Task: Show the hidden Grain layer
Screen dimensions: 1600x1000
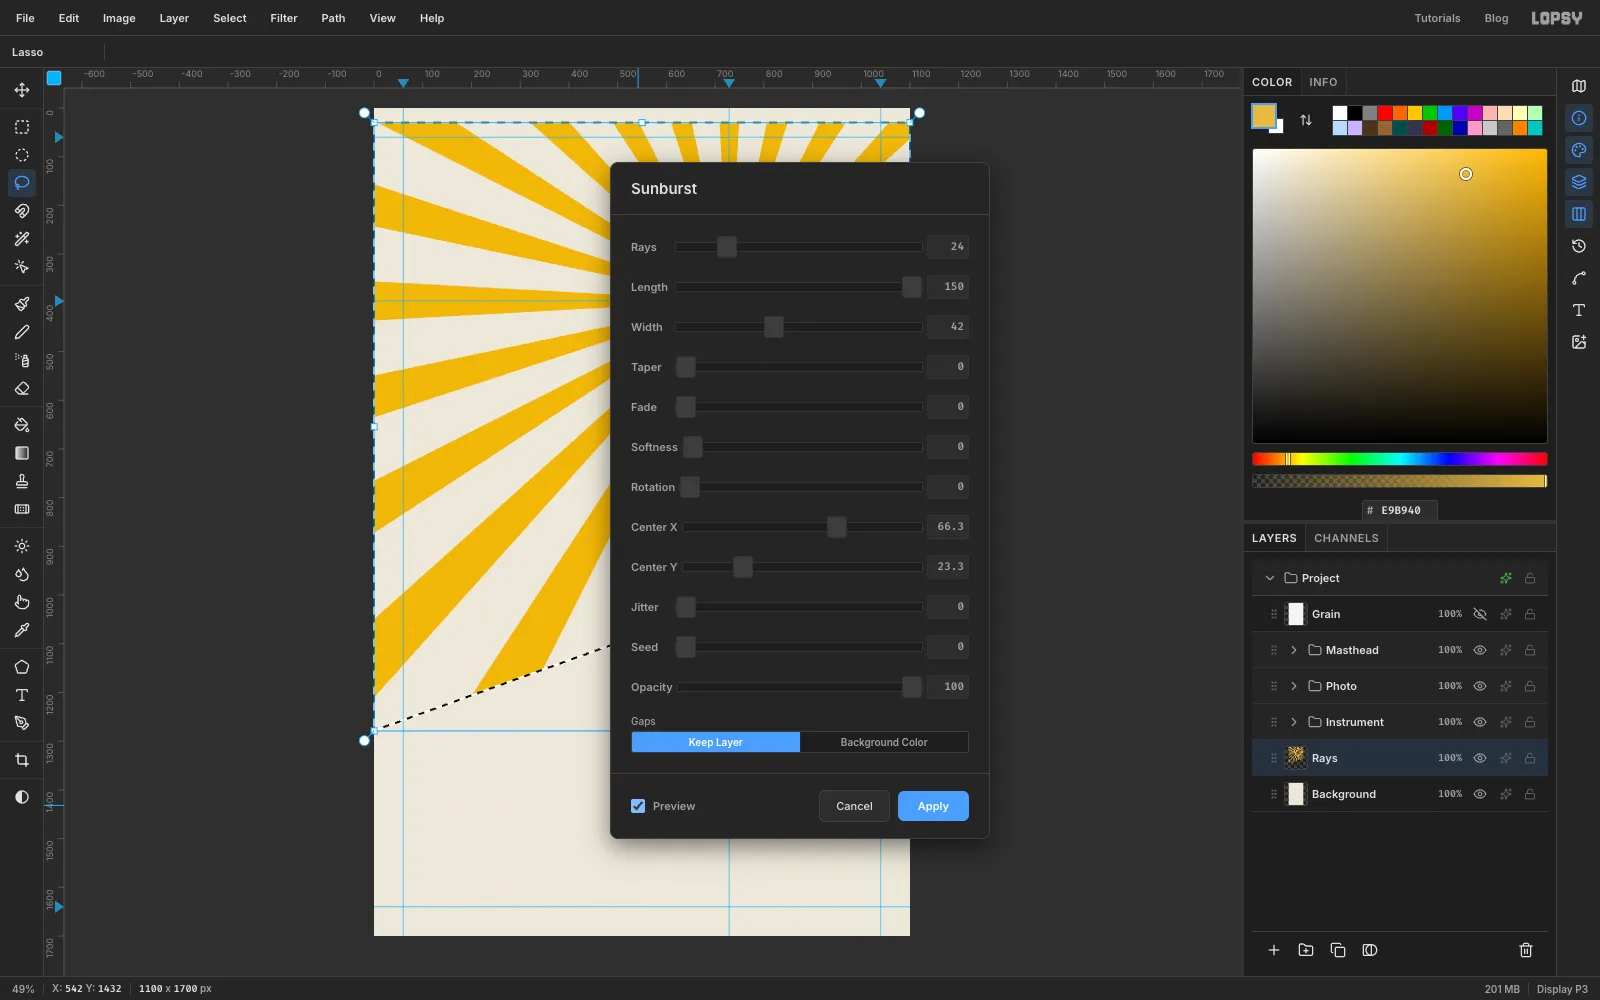Action: click(x=1480, y=614)
